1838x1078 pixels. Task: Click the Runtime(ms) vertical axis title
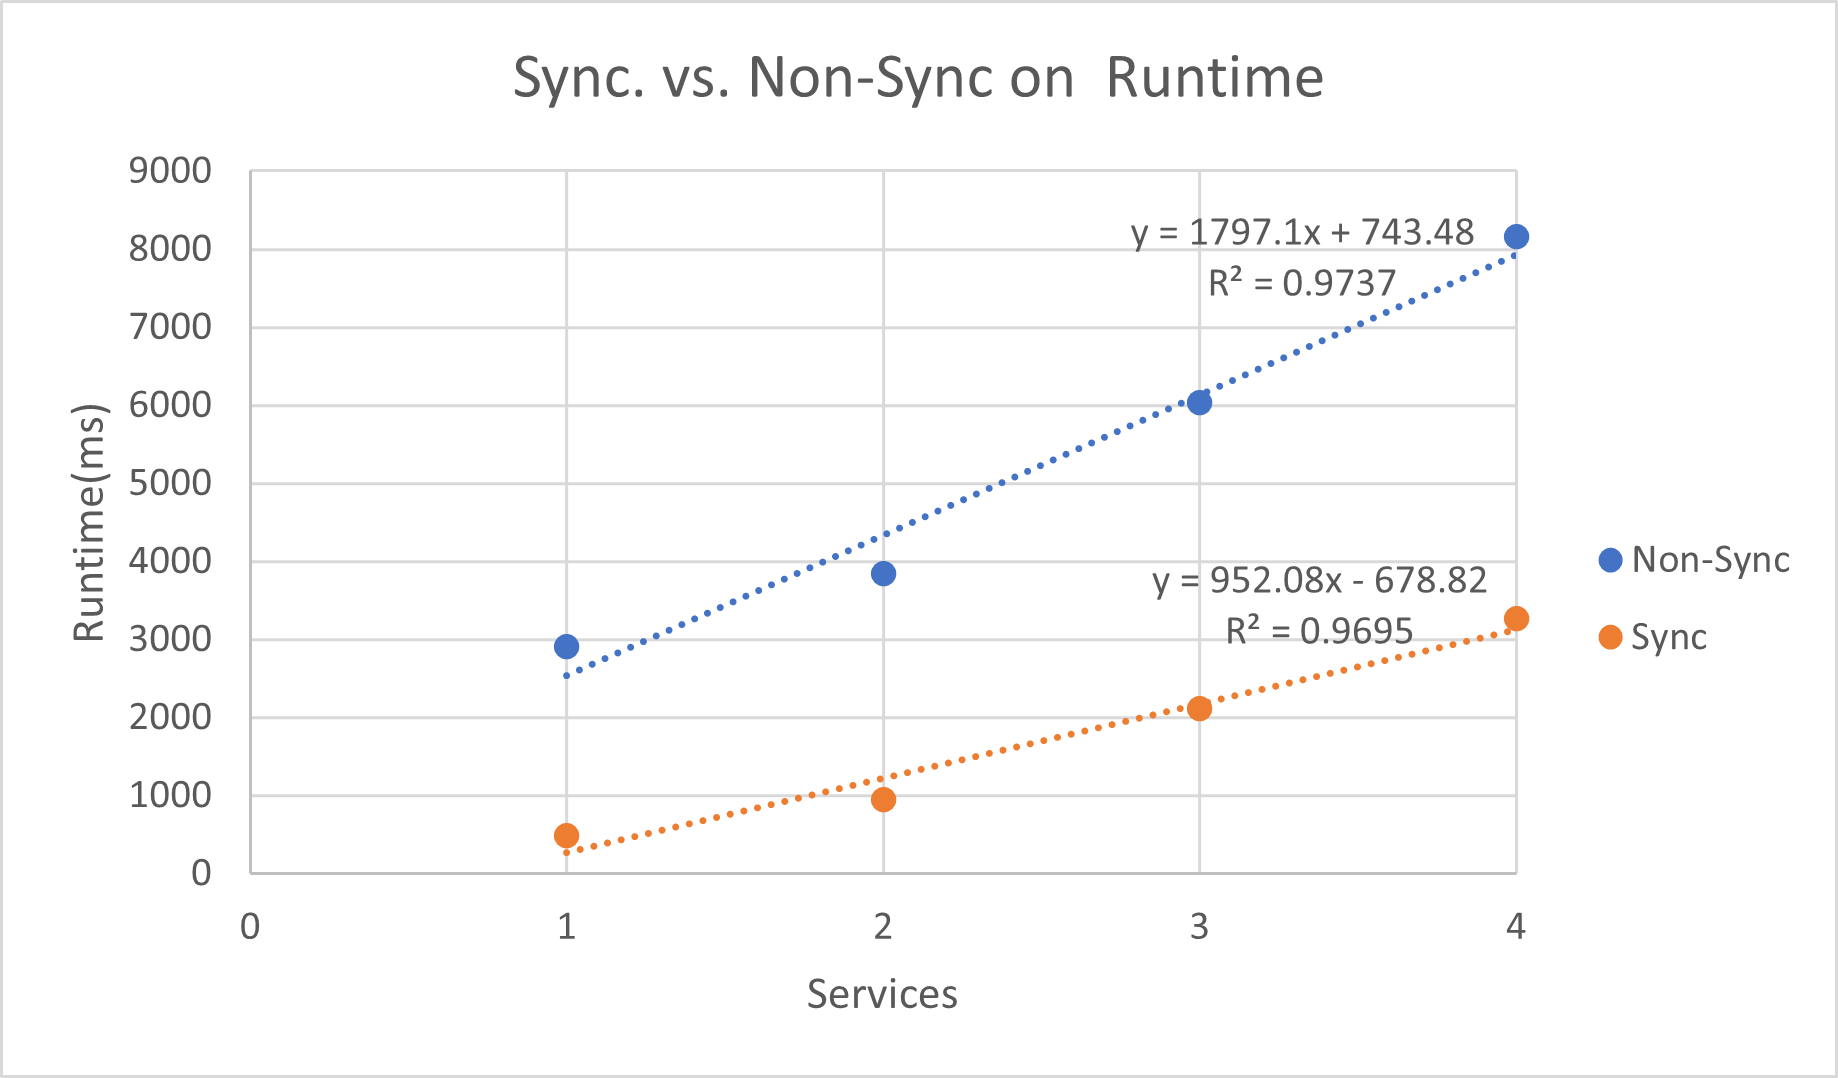89,522
